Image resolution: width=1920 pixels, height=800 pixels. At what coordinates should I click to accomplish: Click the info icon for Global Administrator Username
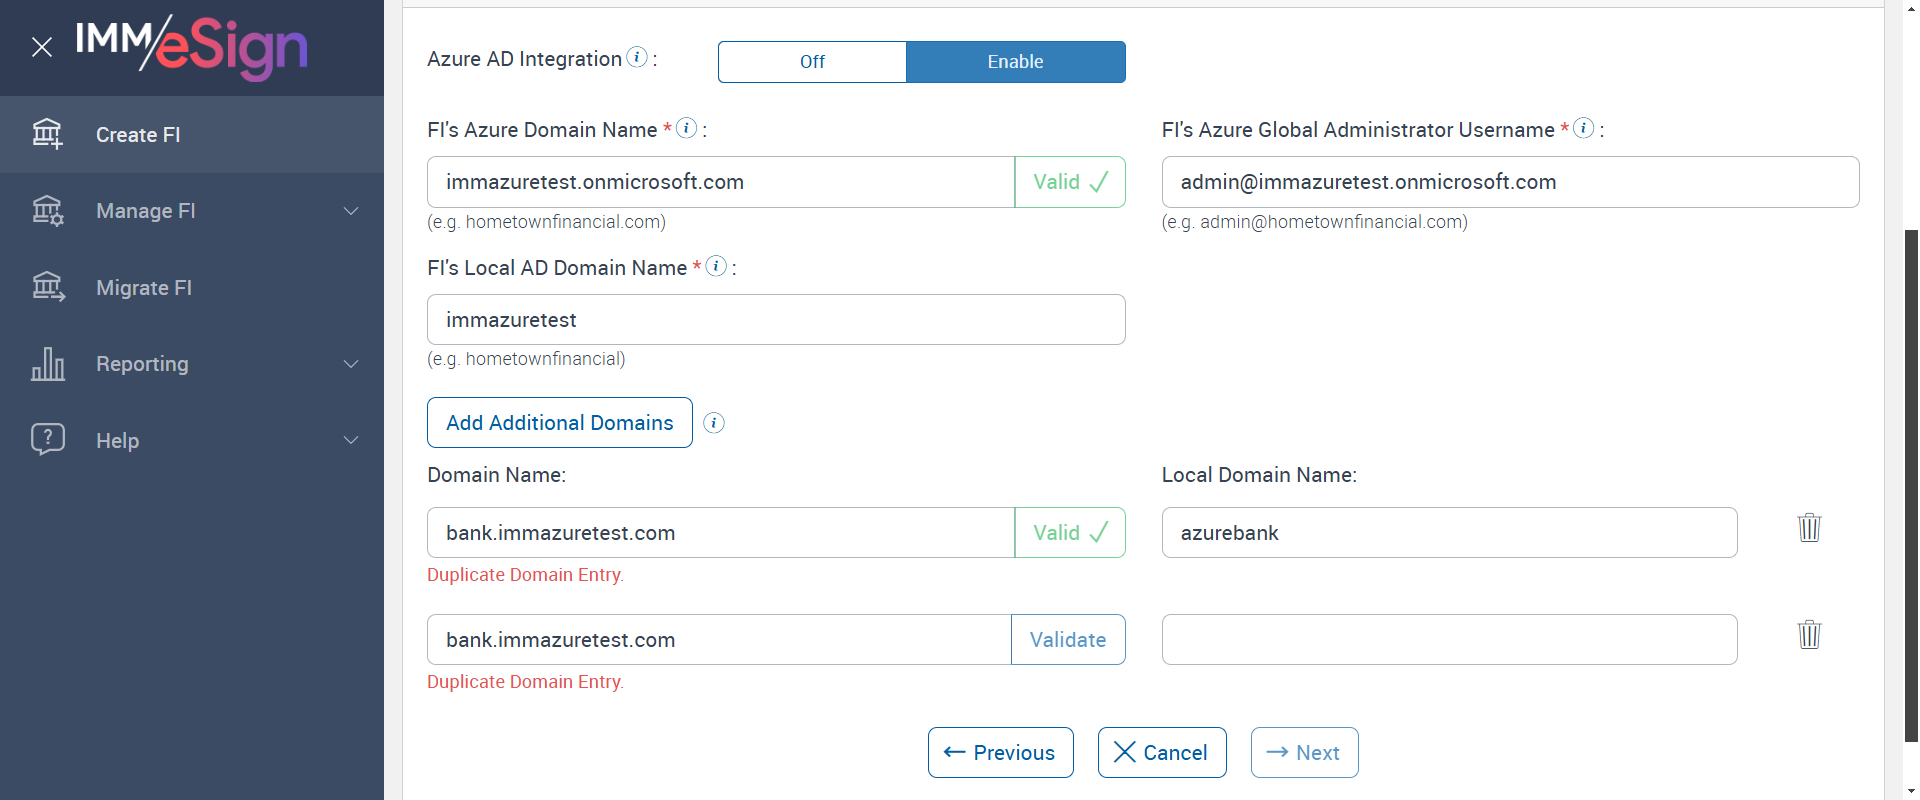click(x=1583, y=128)
